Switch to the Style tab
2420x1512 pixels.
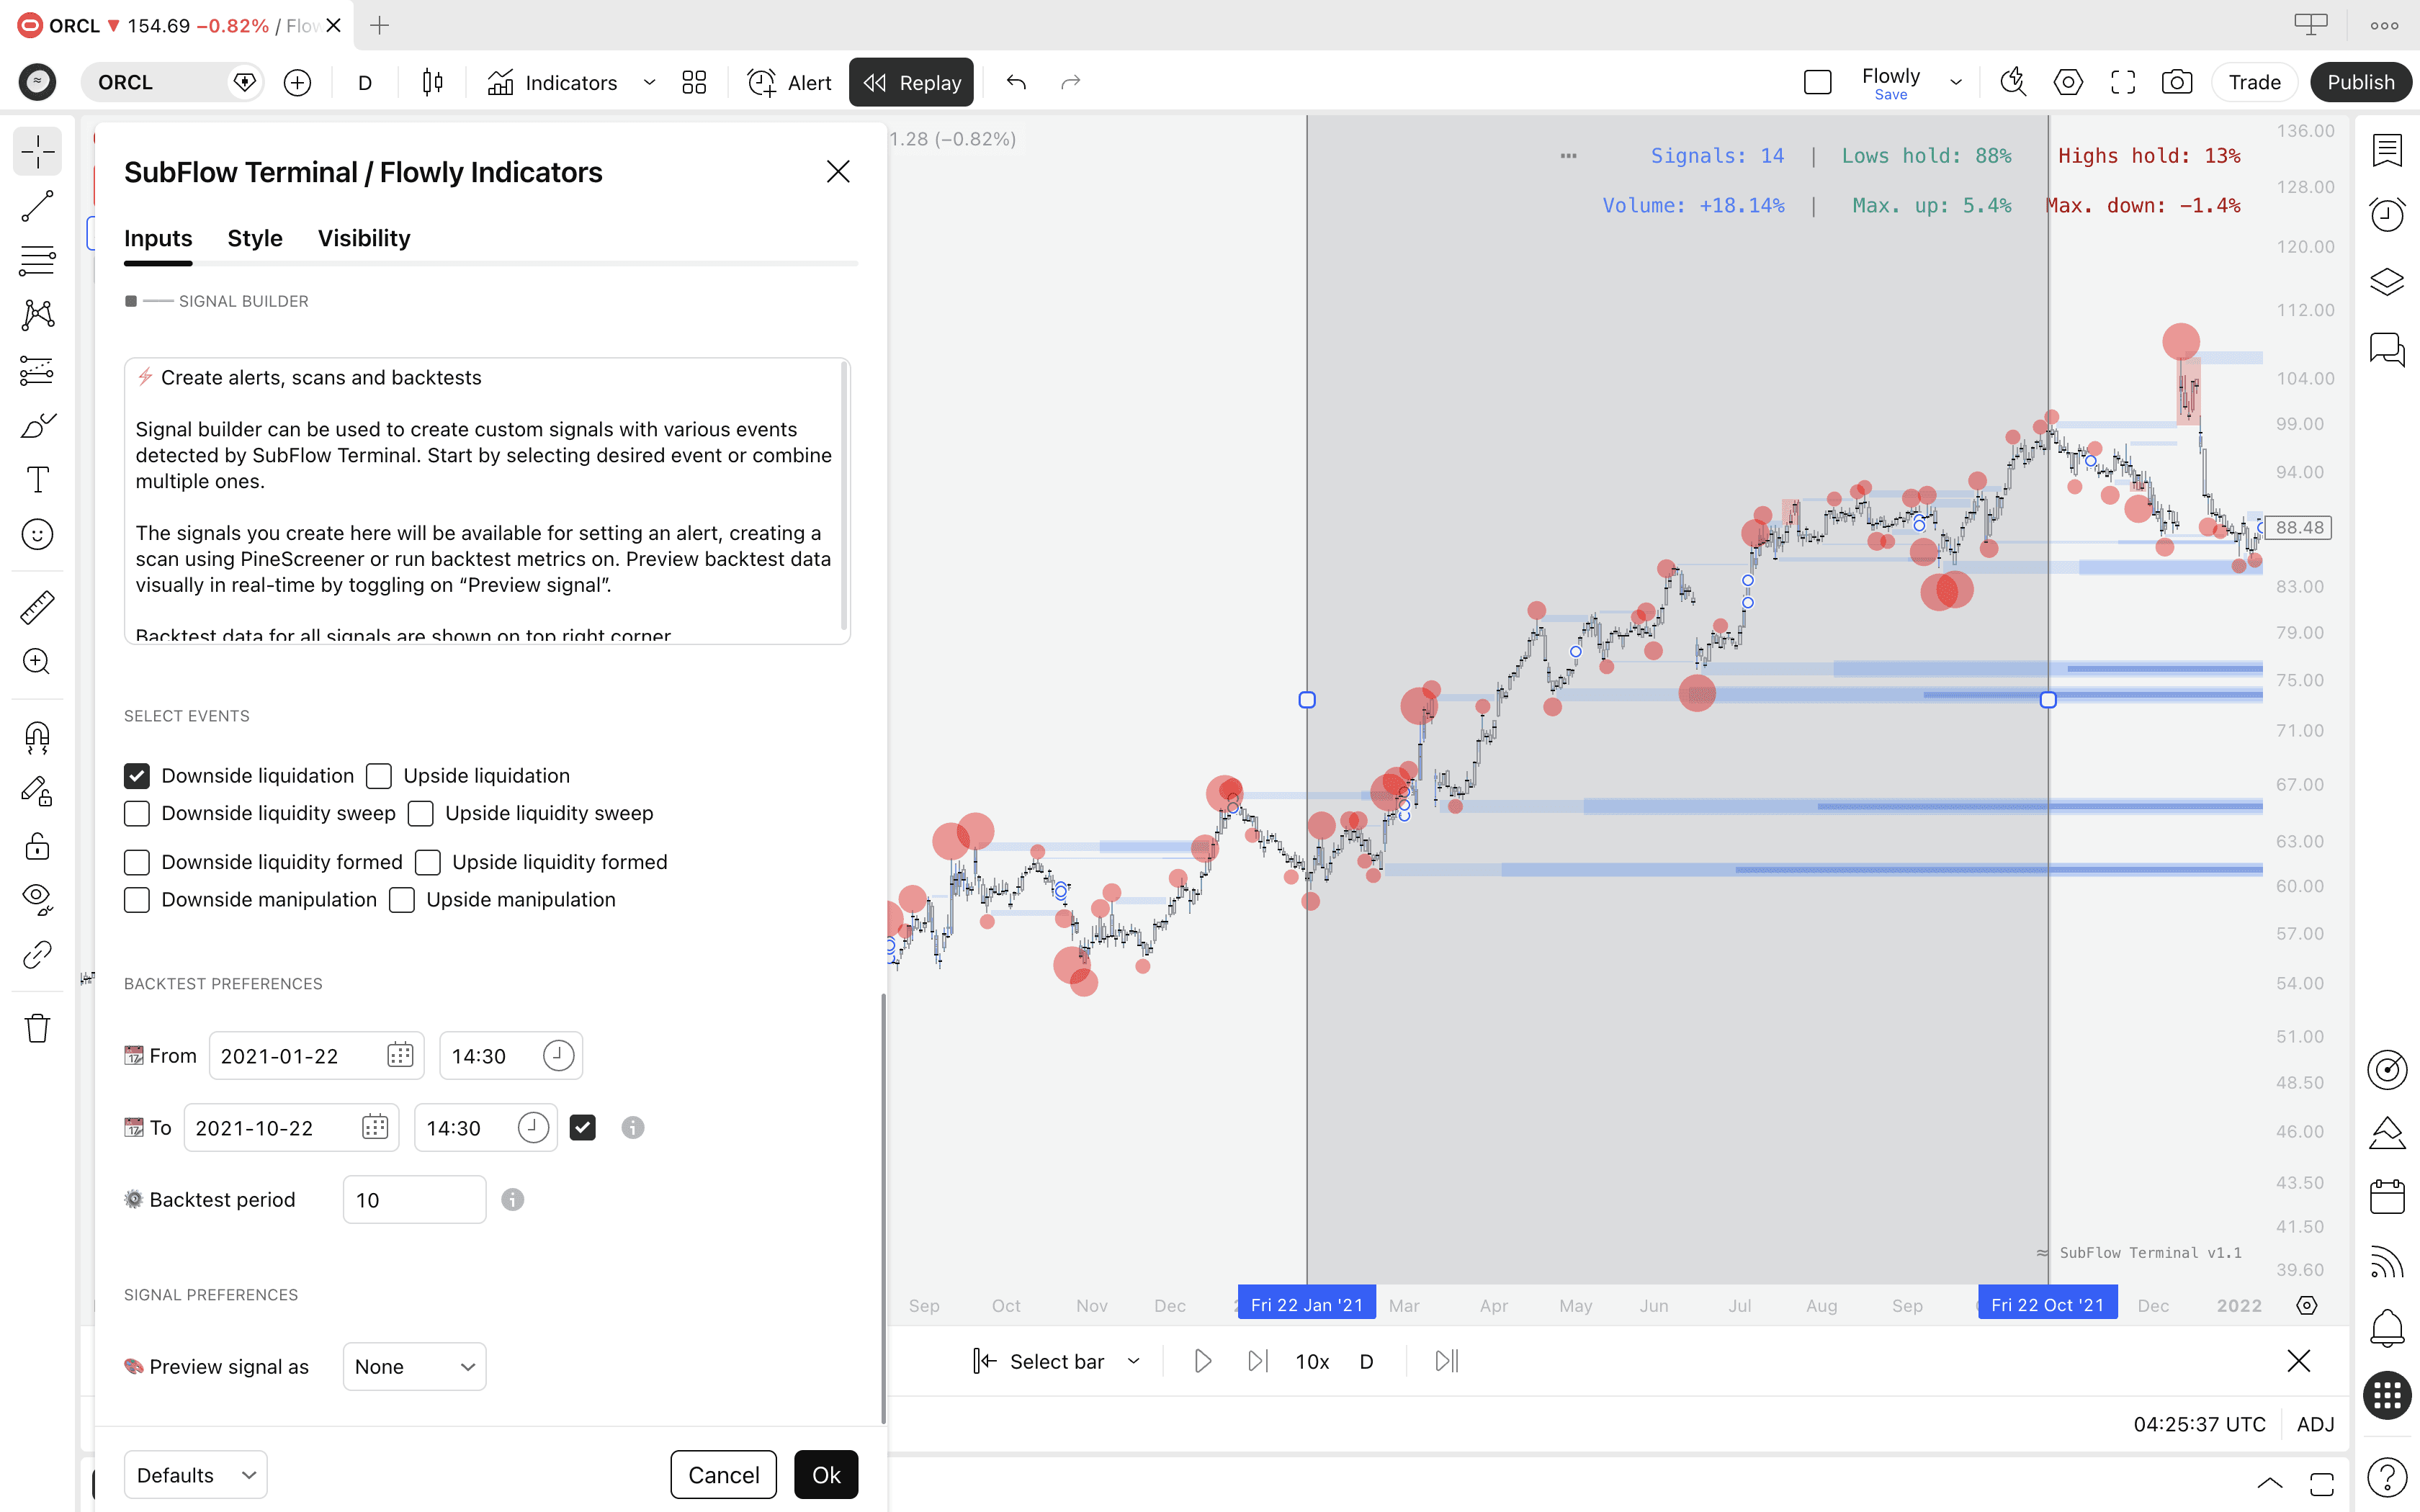tap(254, 238)
